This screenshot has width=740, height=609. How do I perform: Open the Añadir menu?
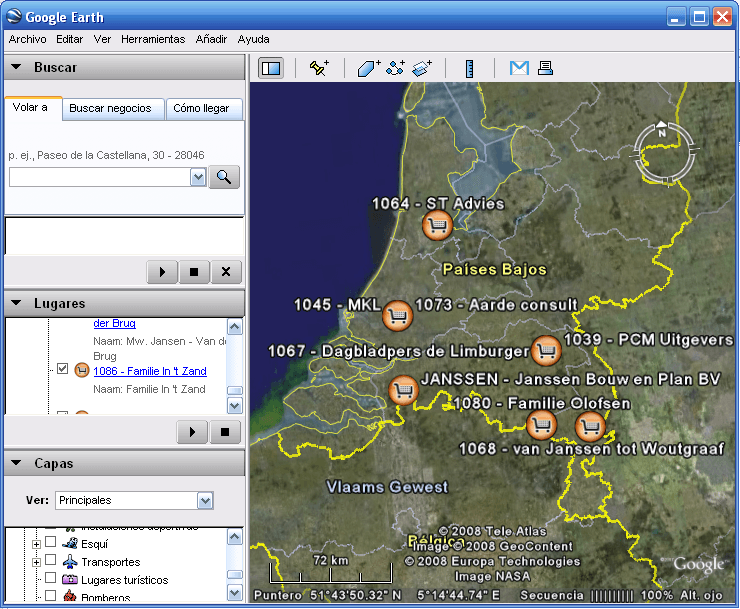coord(211,39)
